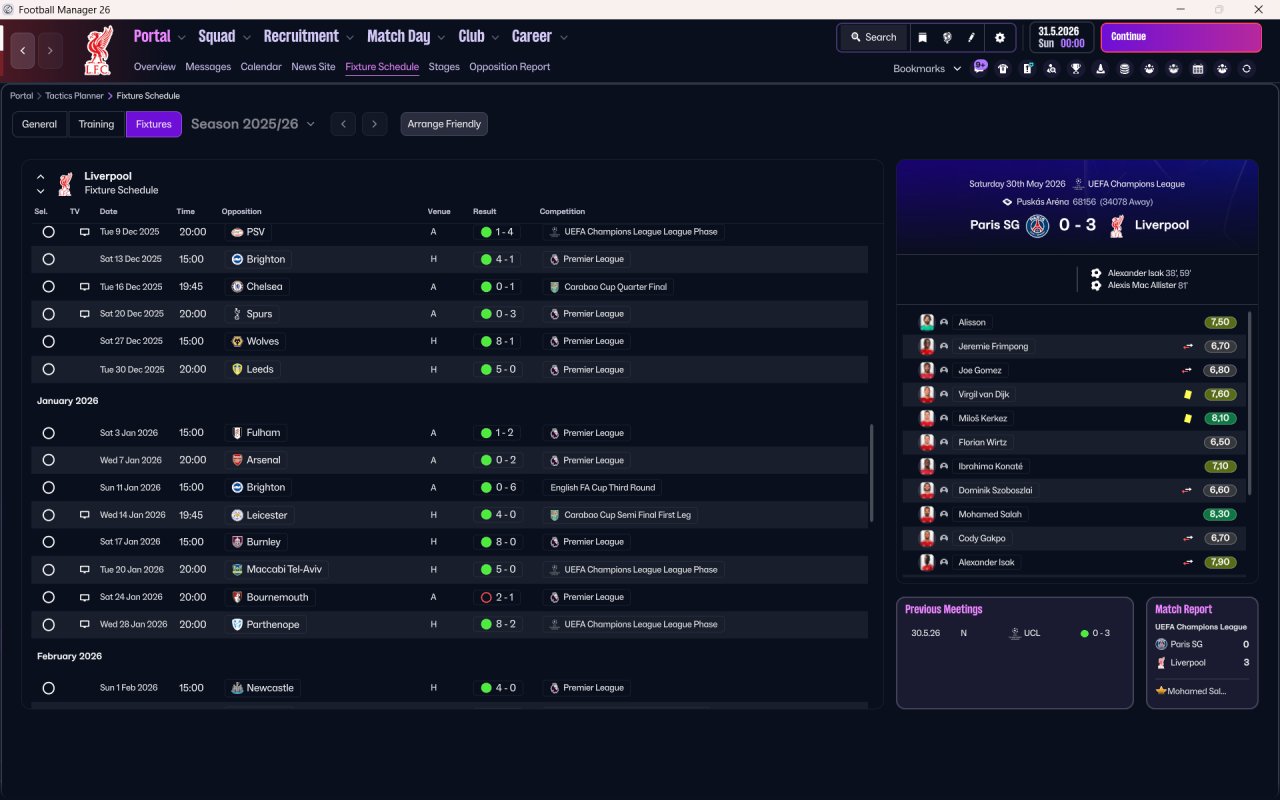Click the globe icon in the top toolbar

tap(946, 37)
